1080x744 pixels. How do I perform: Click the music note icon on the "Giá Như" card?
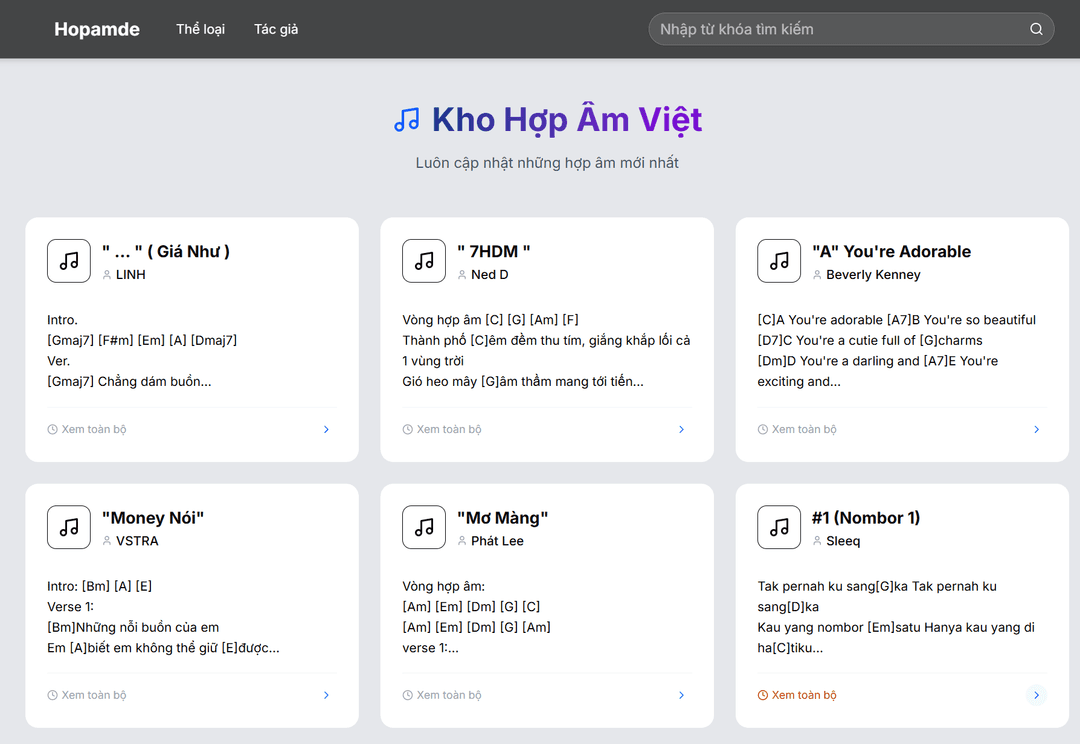coord(69,261)
